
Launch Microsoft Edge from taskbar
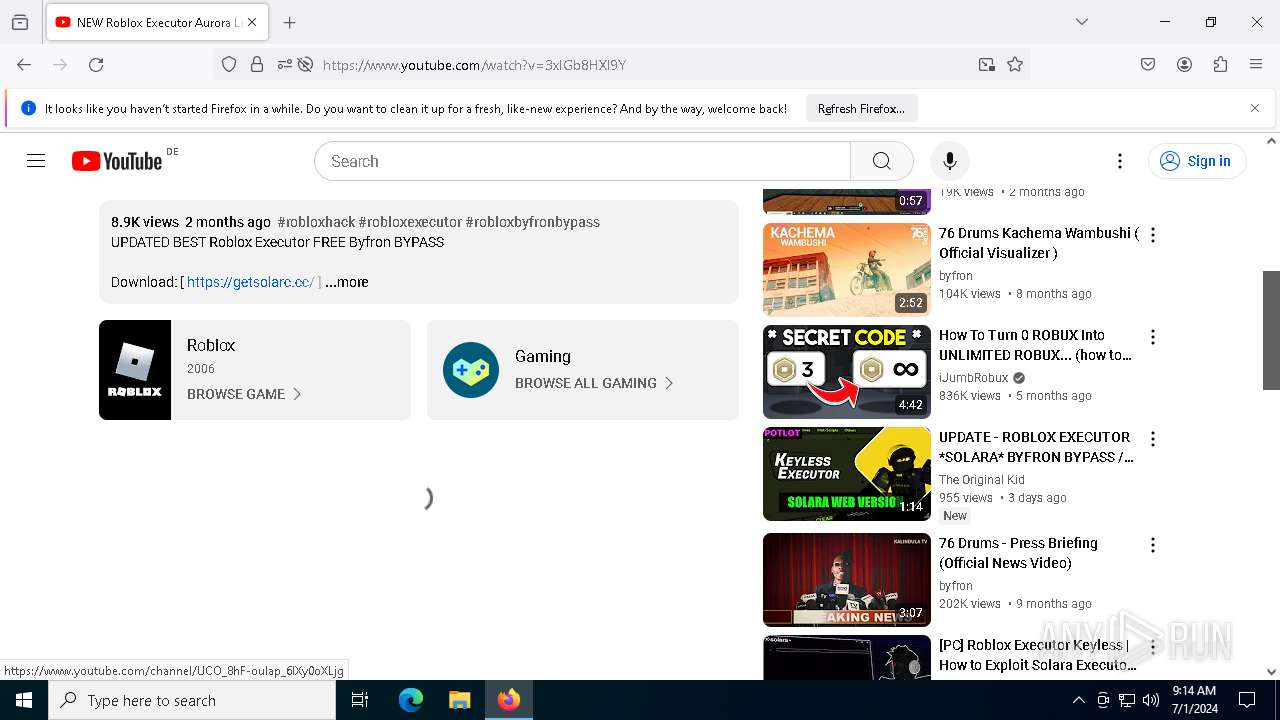pos(411,700)
